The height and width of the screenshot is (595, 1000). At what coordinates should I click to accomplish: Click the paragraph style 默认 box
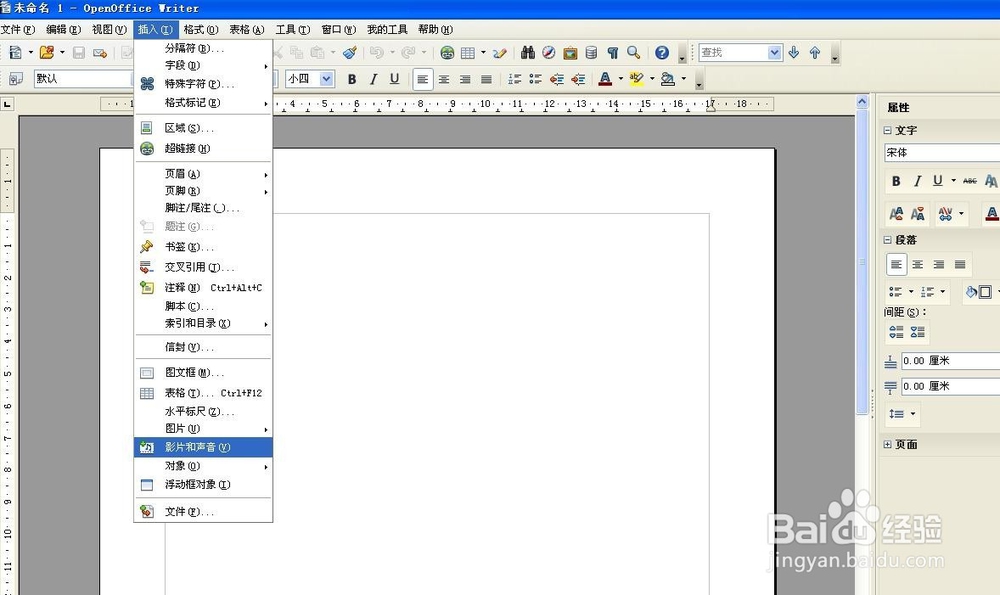pos(84,79)
